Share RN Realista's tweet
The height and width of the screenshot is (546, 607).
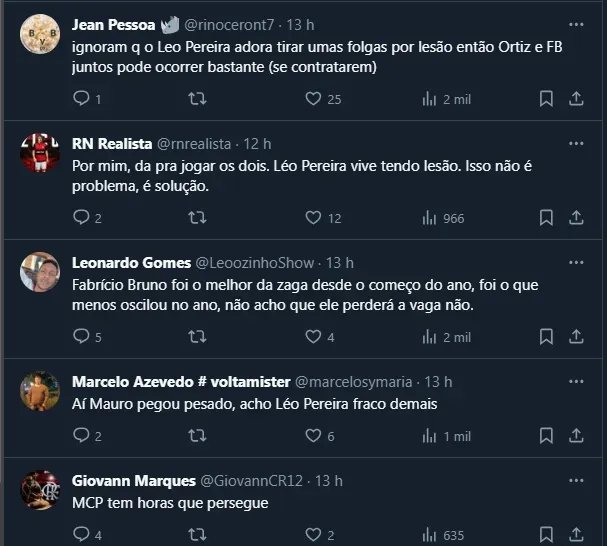576,217
